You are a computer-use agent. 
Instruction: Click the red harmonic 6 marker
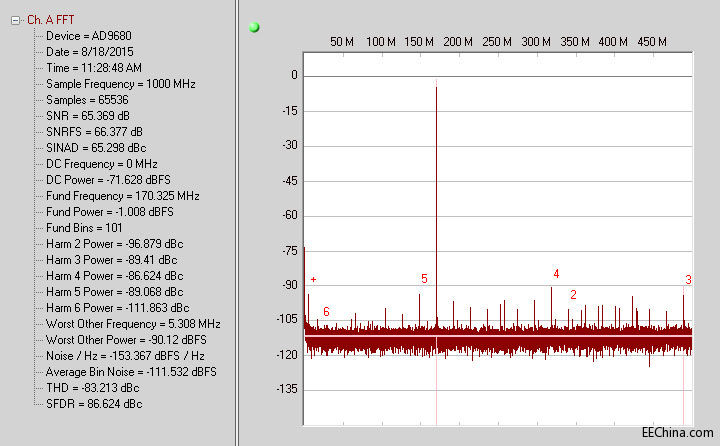tap(326, 312)
